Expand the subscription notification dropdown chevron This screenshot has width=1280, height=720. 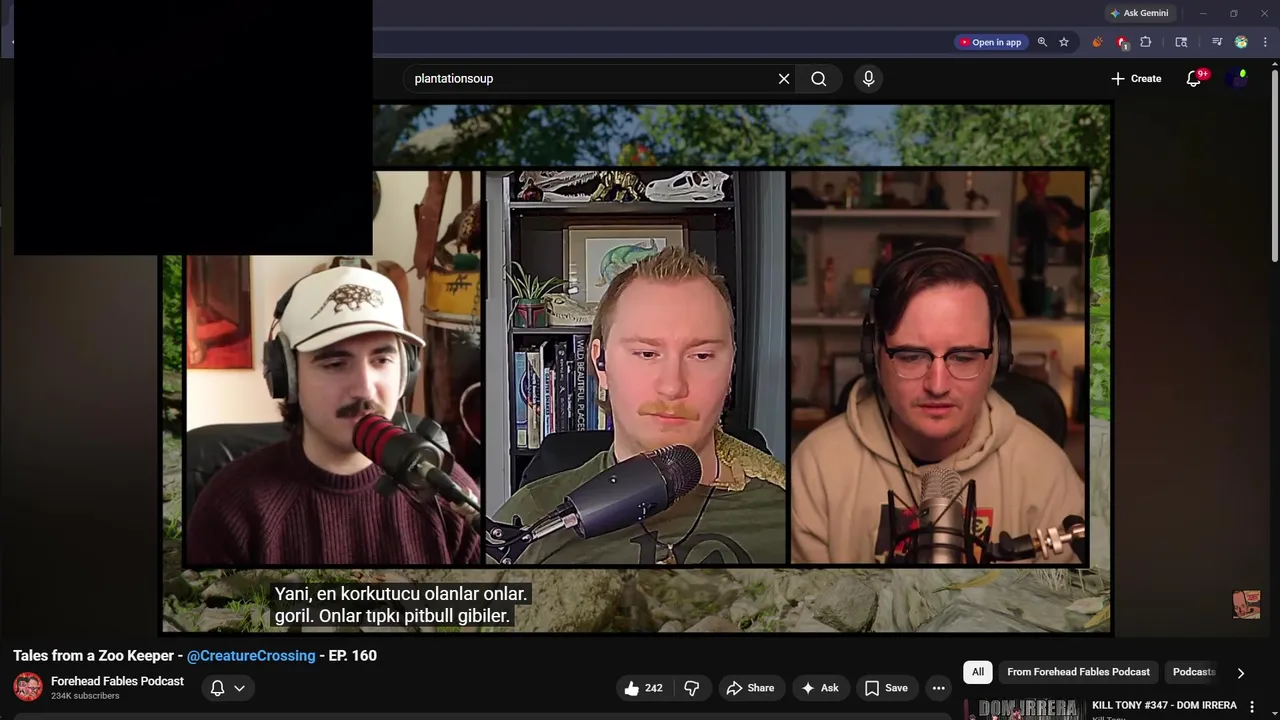pyautogui.click(x=239, y=688)
